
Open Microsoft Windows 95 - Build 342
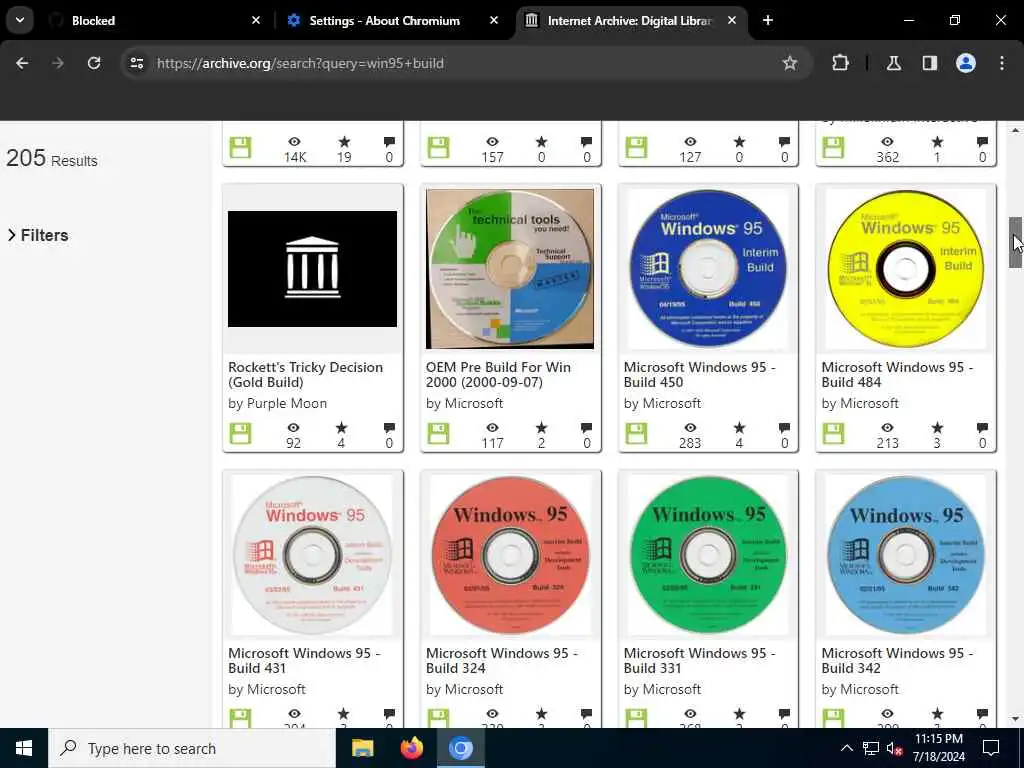pos(897,661)
